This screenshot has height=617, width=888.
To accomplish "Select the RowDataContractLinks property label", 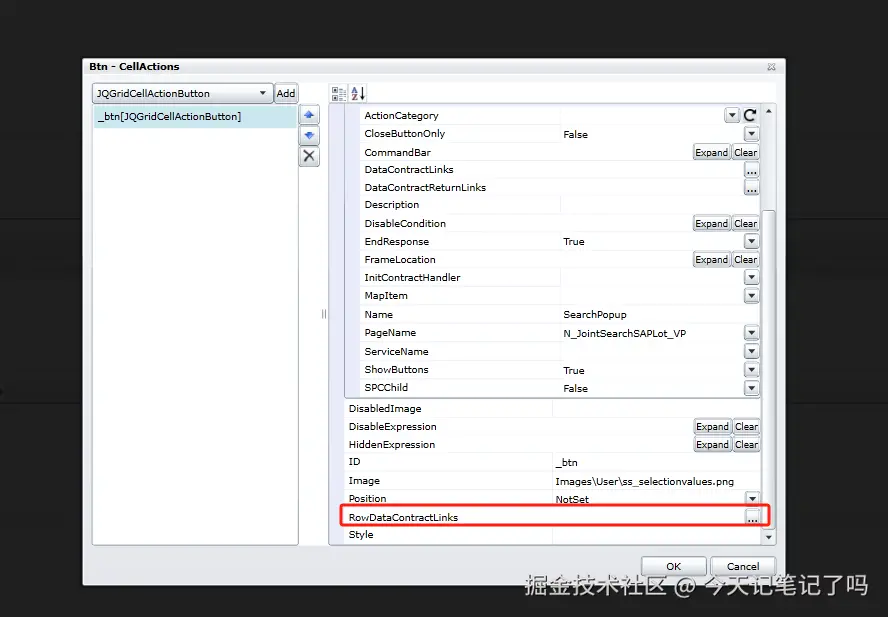I will coord(403,517).
